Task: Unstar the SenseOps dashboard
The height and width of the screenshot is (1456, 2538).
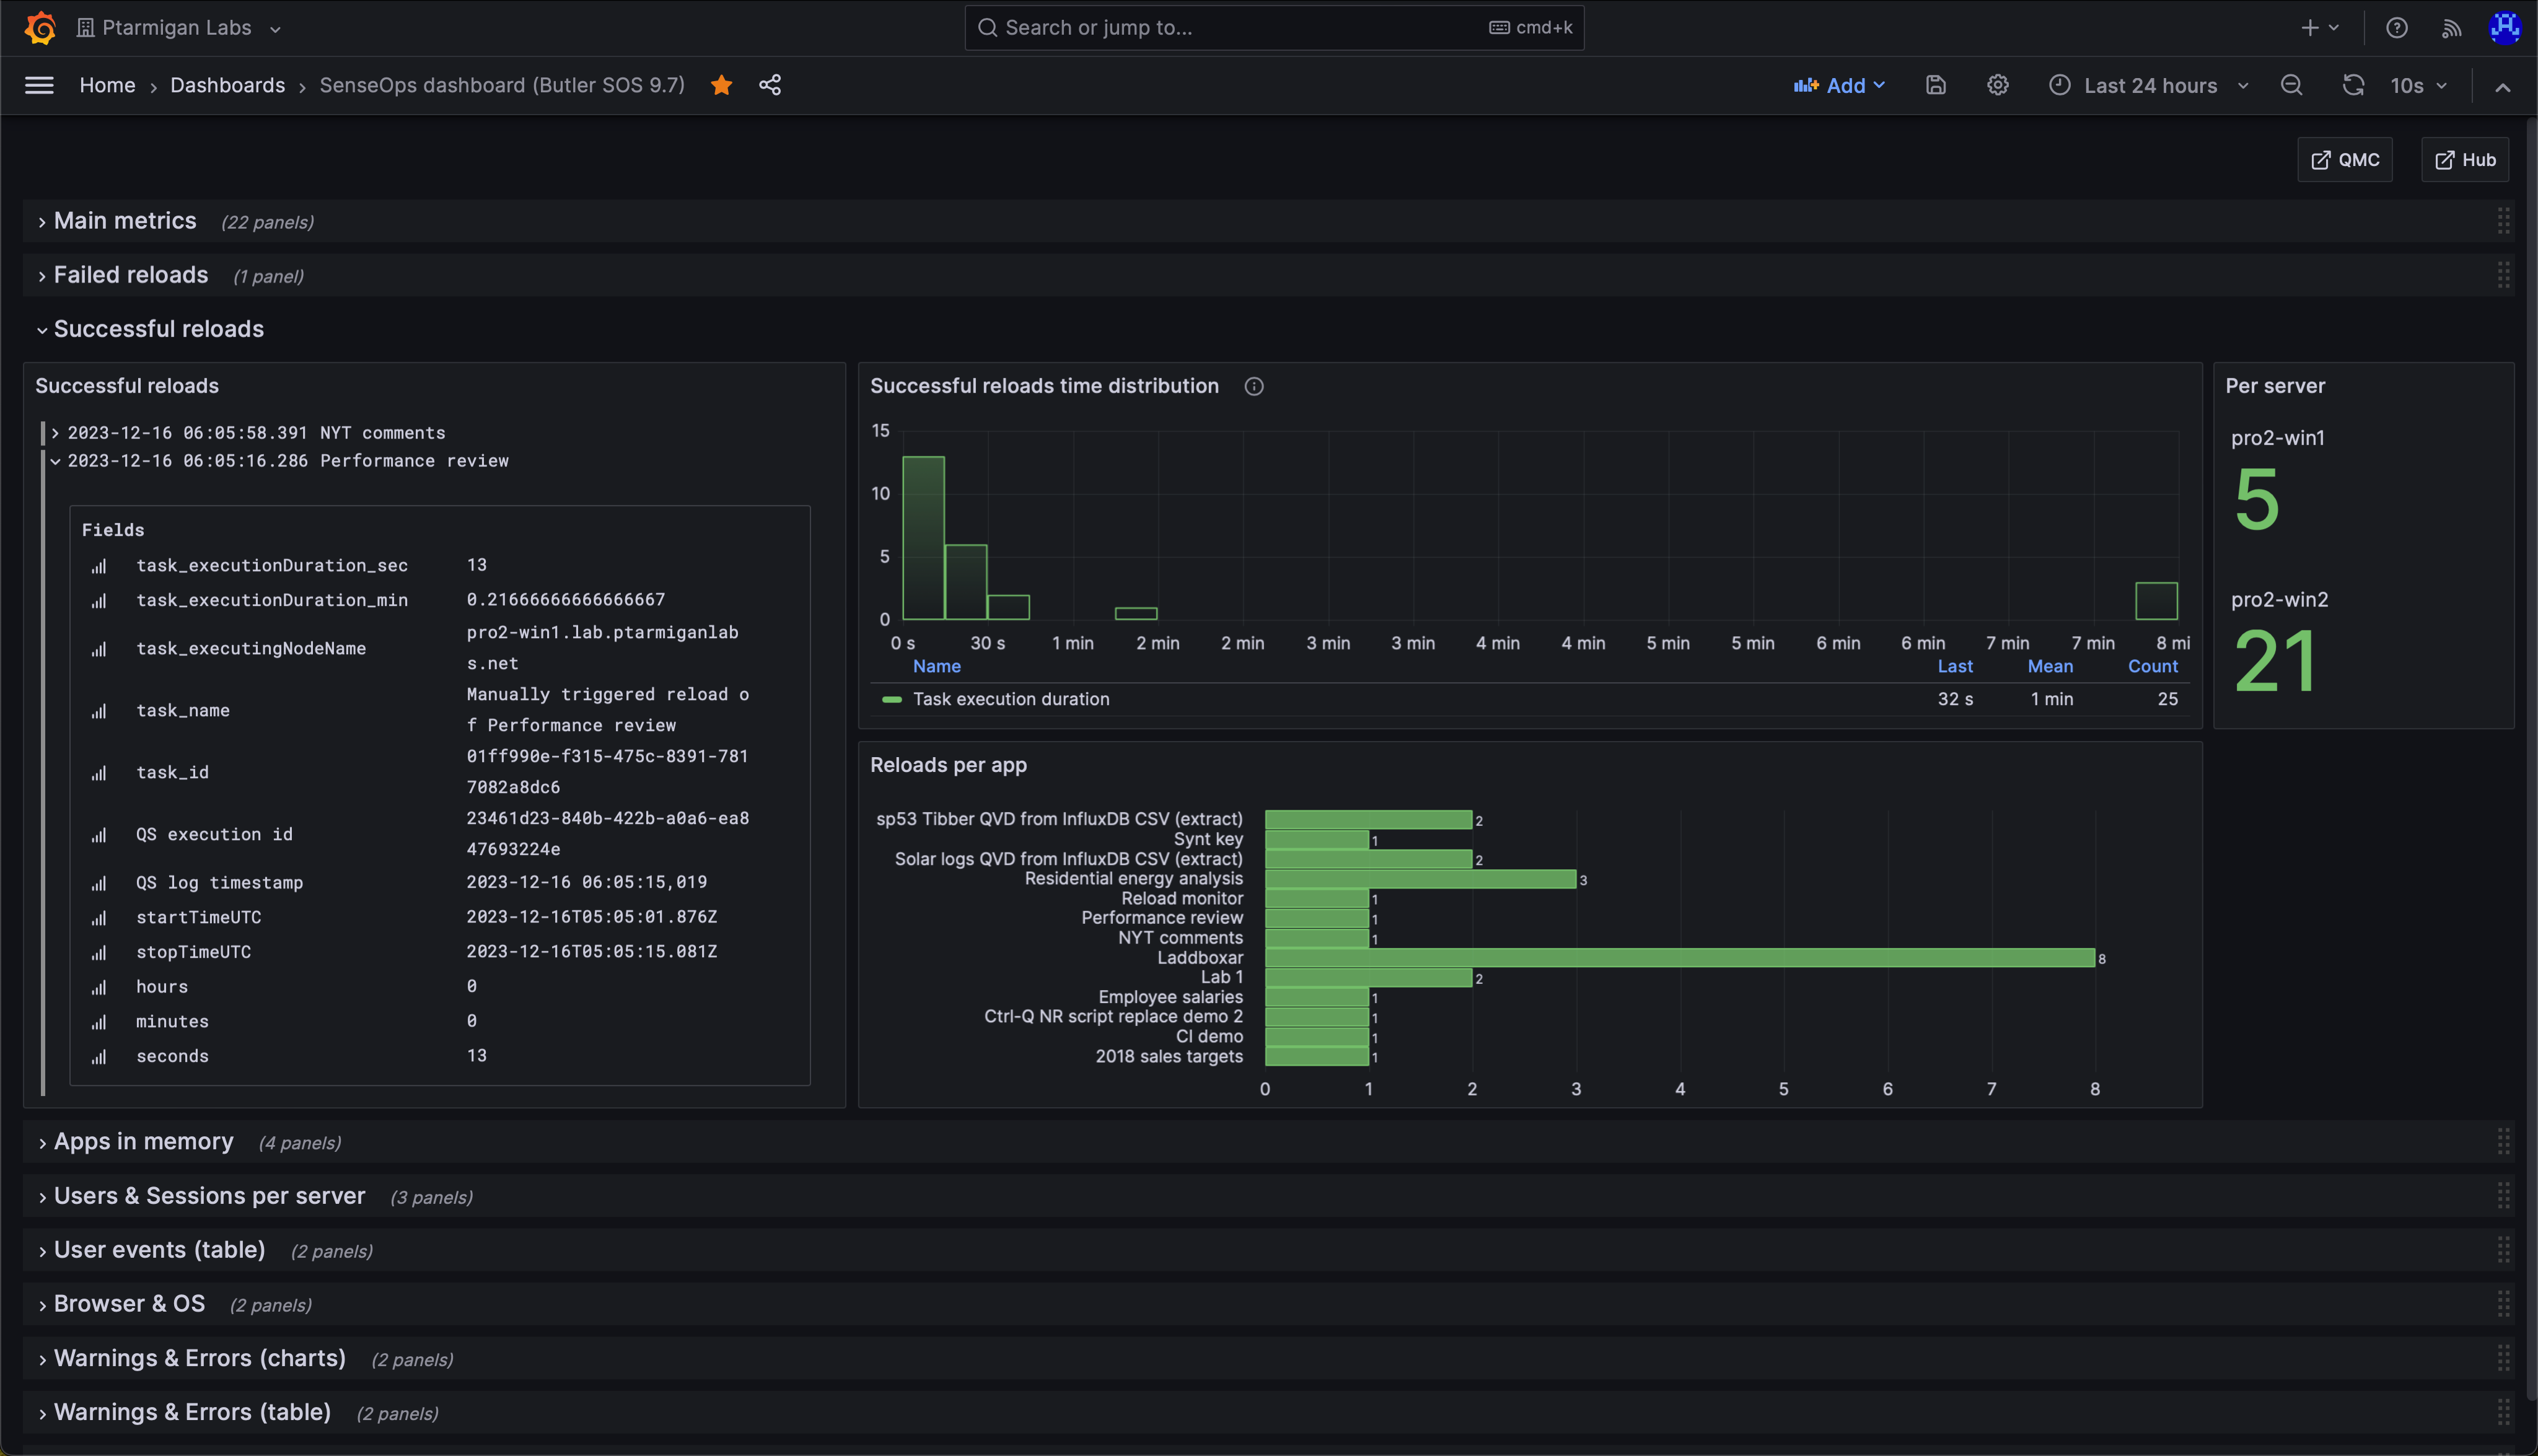Action: coord(721,85)
